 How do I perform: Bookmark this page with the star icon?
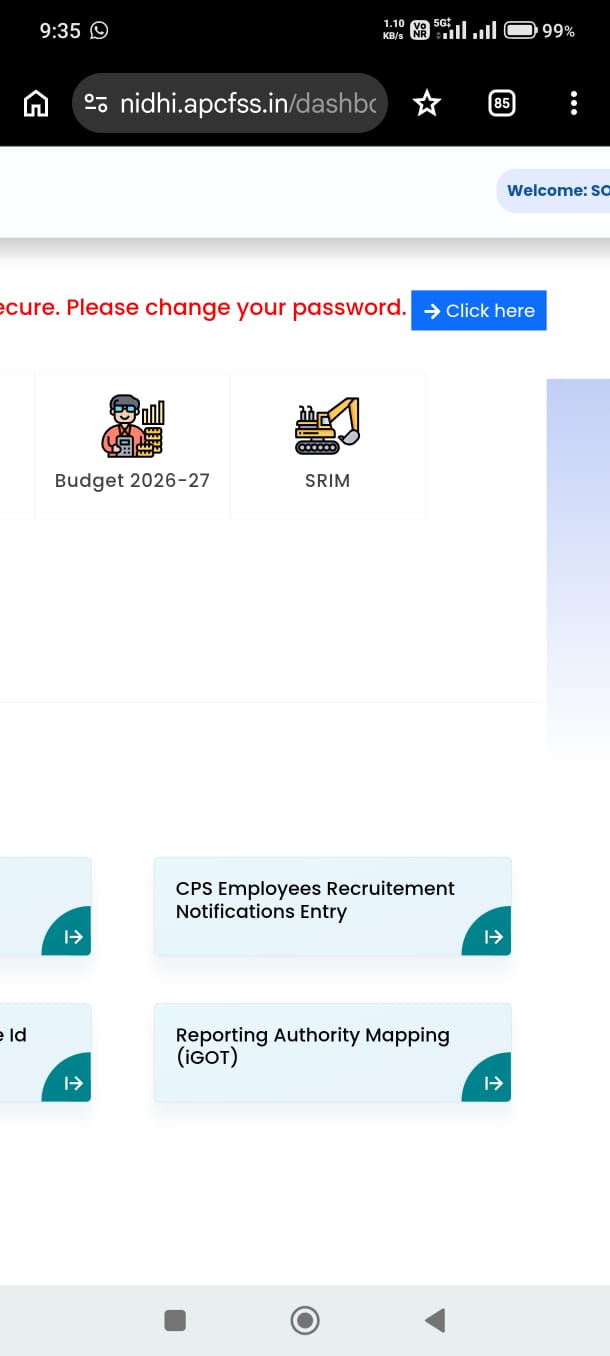point(427,103)
